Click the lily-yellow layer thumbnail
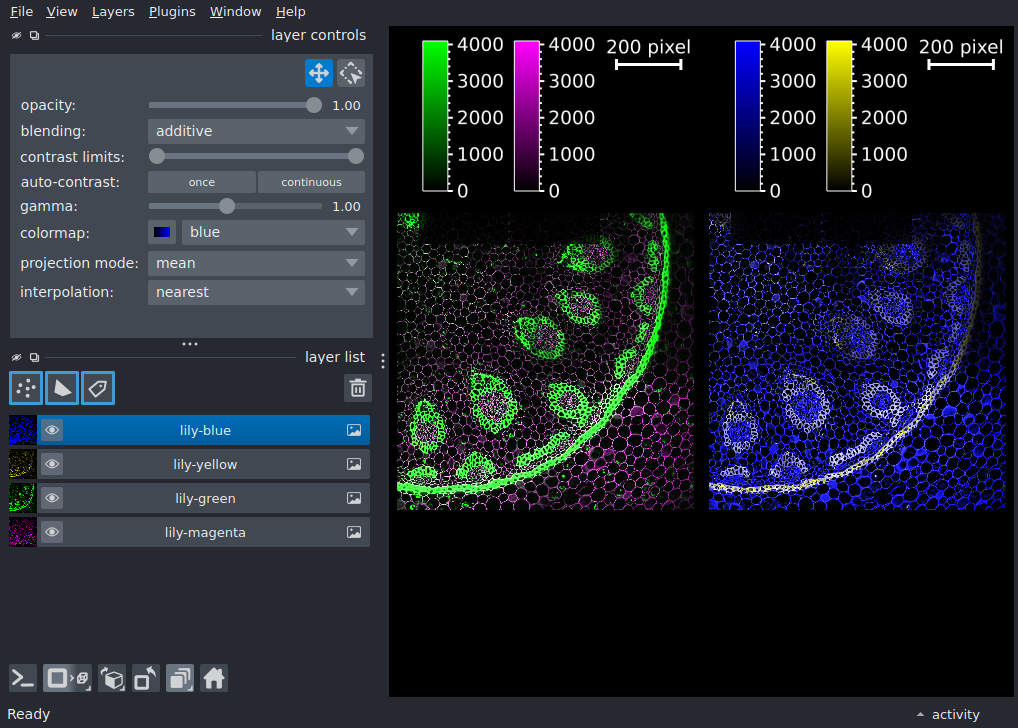The height and width of the screenshot is (728, 1018). point(23,464)
